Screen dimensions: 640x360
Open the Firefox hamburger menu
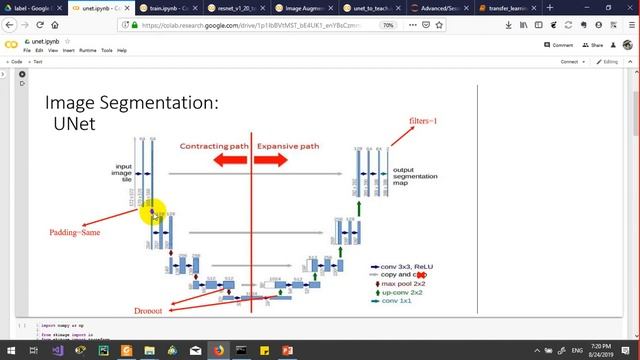pyautogui.click(x=631, y=25)
